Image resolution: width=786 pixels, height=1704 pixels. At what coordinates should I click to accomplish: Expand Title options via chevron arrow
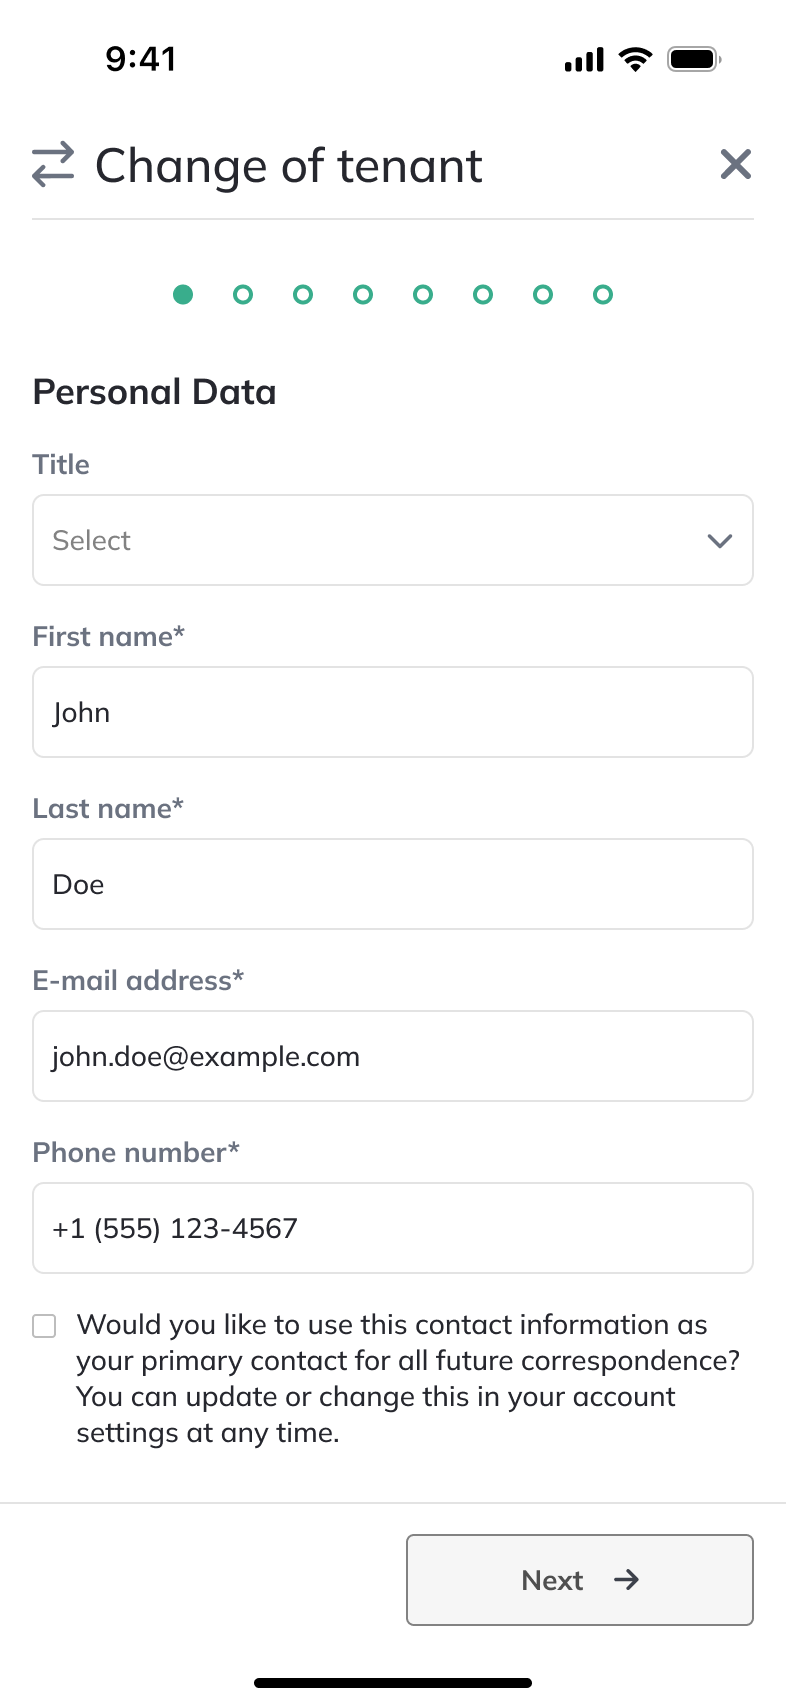click(720, 541)
